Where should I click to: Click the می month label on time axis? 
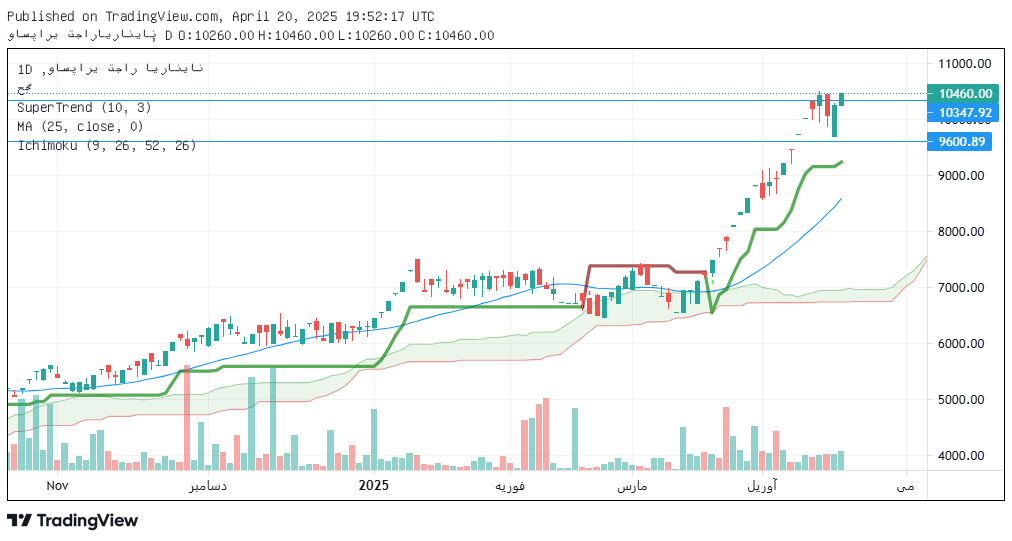905,485
